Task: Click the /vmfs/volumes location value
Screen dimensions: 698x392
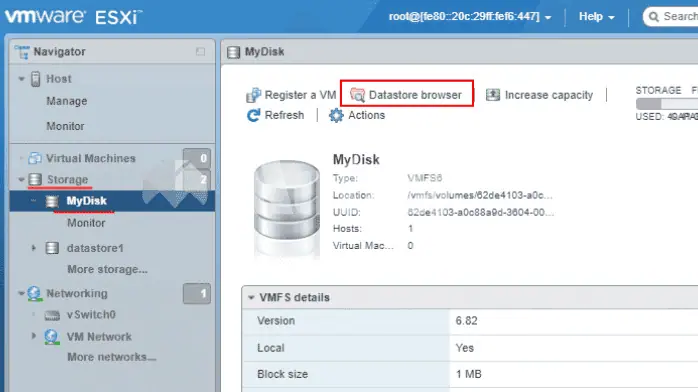Action: click(x=480, y=195)
